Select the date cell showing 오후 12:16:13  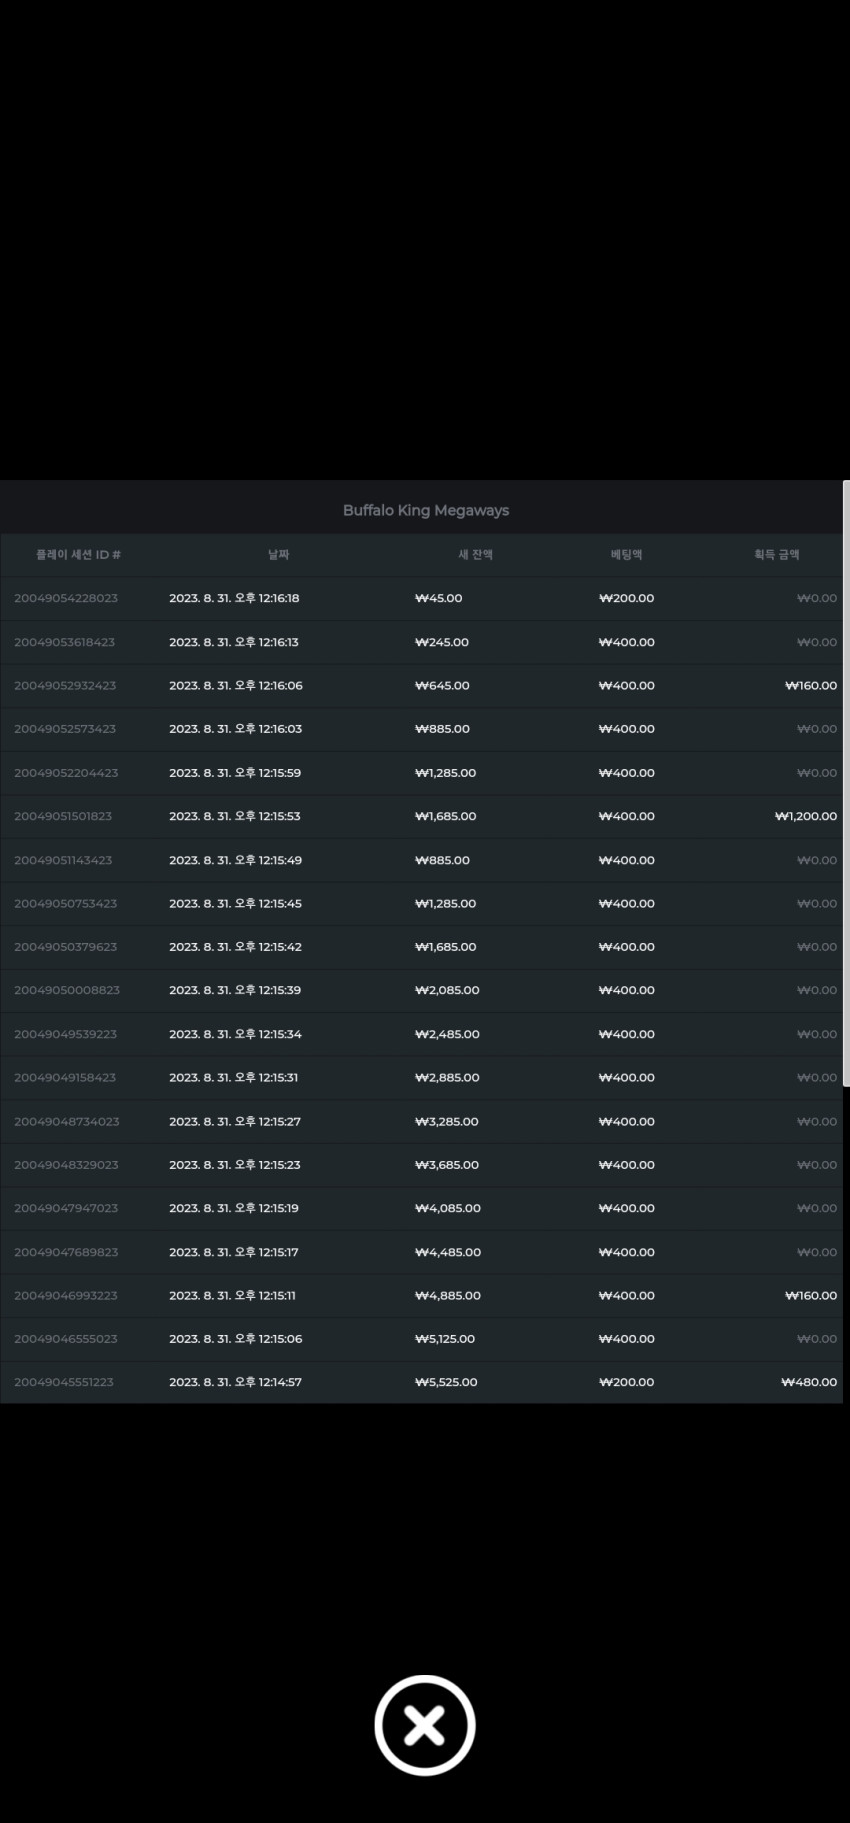coord(234,642)
